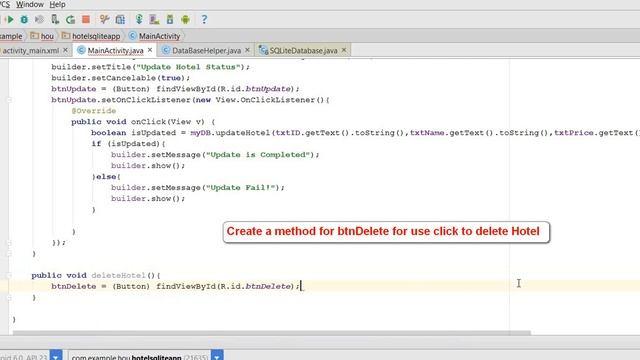The width and height of the screenshot is (640, 360).
Task: Launch the AVD Manager icon
Action: tap(154, 20)
